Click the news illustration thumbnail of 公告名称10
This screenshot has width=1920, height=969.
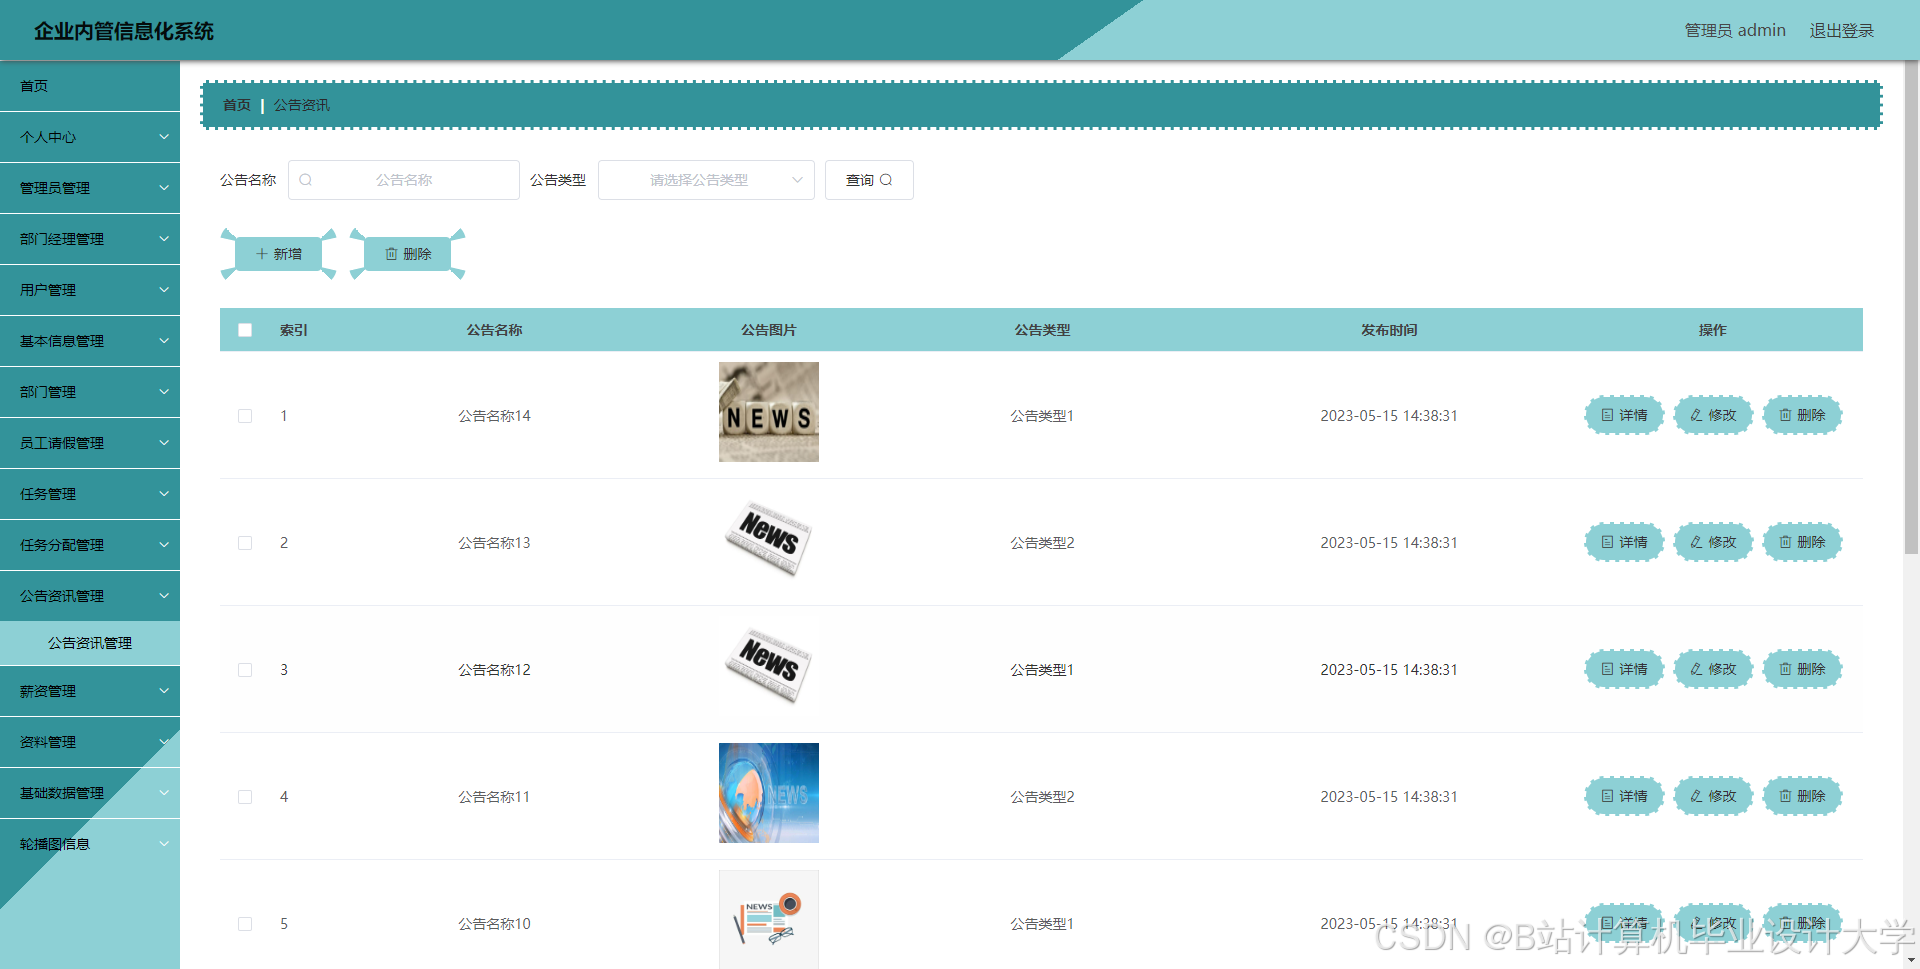(769, 919)
